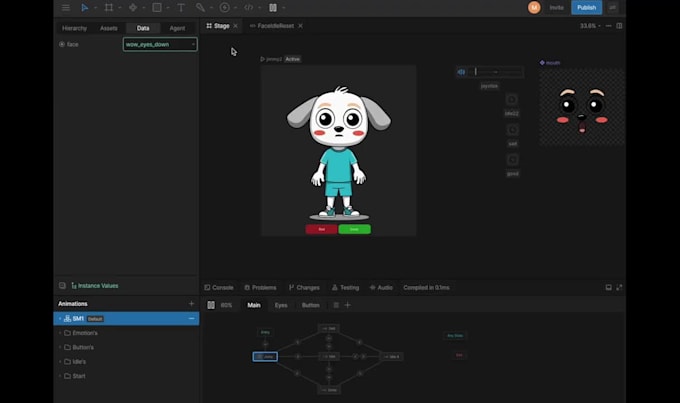Open shape tool options arrow

(x=168, y=8)
